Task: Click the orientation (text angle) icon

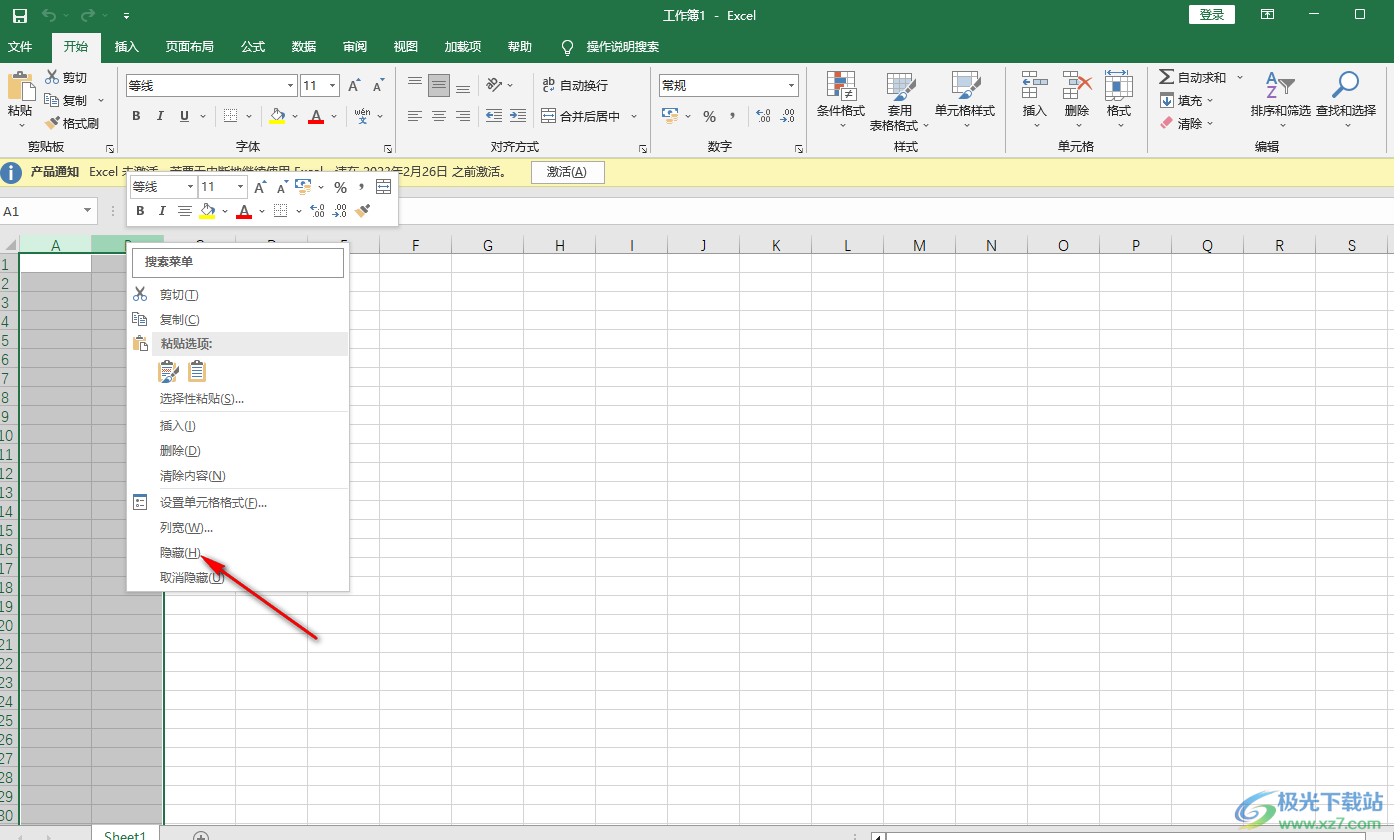Action: click(x=494, y=85)
